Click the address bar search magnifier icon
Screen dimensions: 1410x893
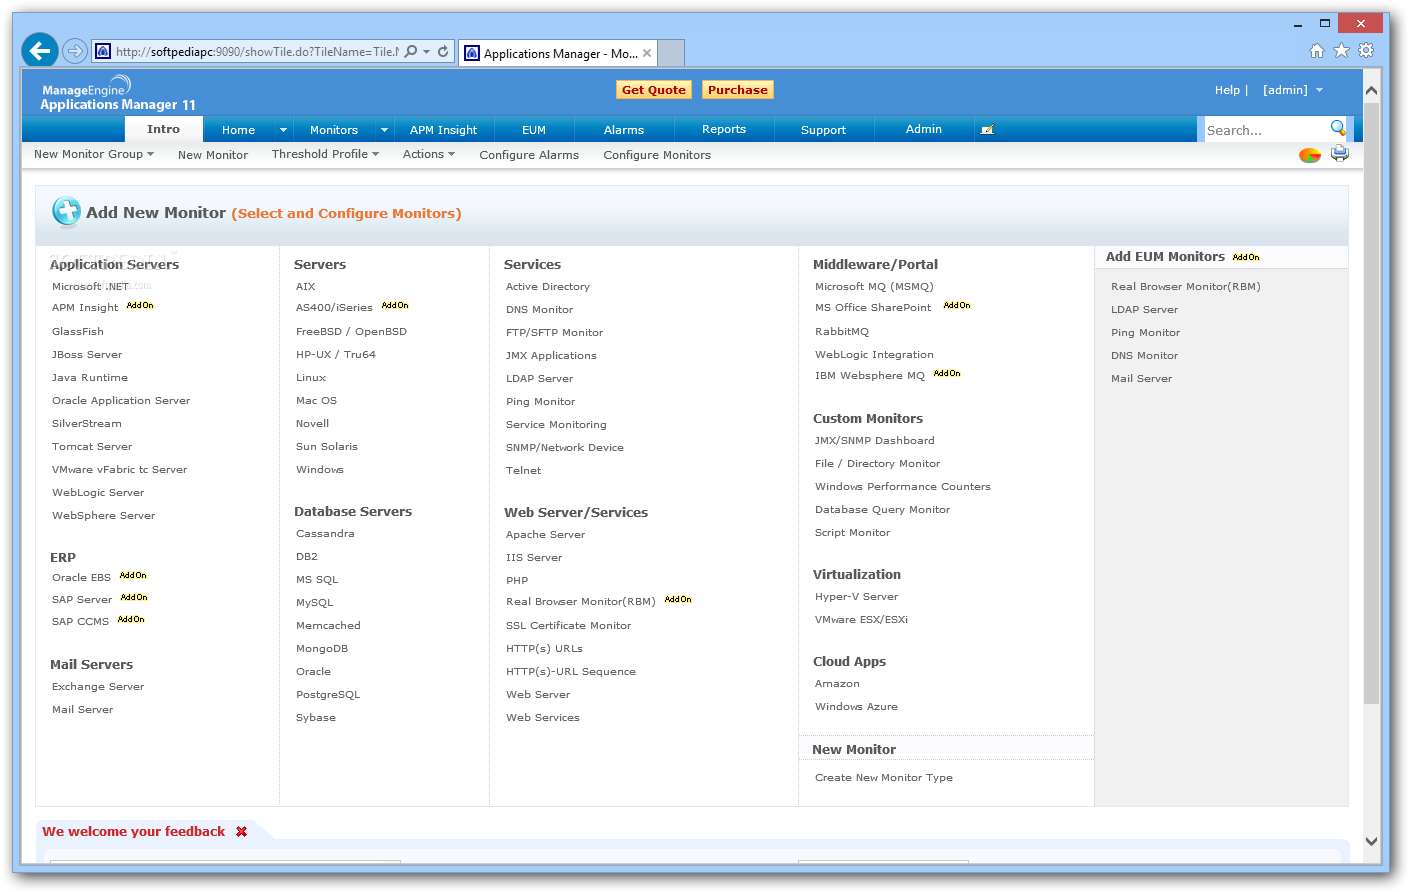click(x=410, y=51)
